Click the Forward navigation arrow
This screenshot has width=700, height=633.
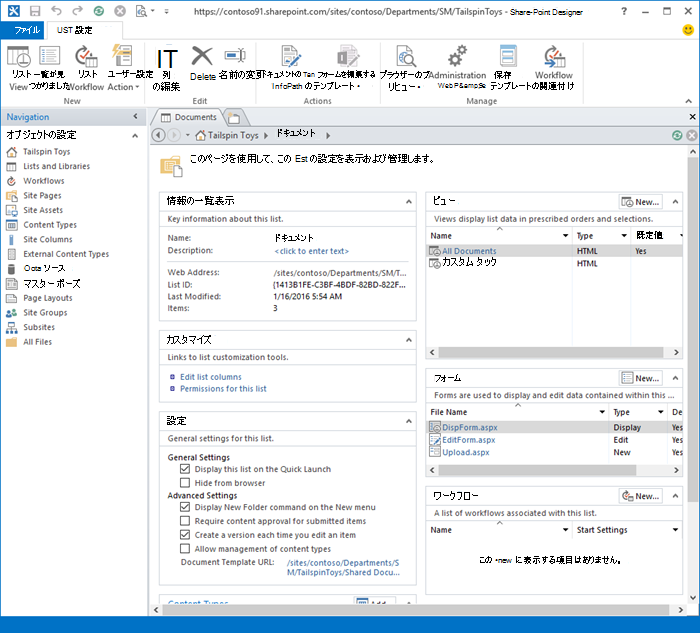coord(174,135)
